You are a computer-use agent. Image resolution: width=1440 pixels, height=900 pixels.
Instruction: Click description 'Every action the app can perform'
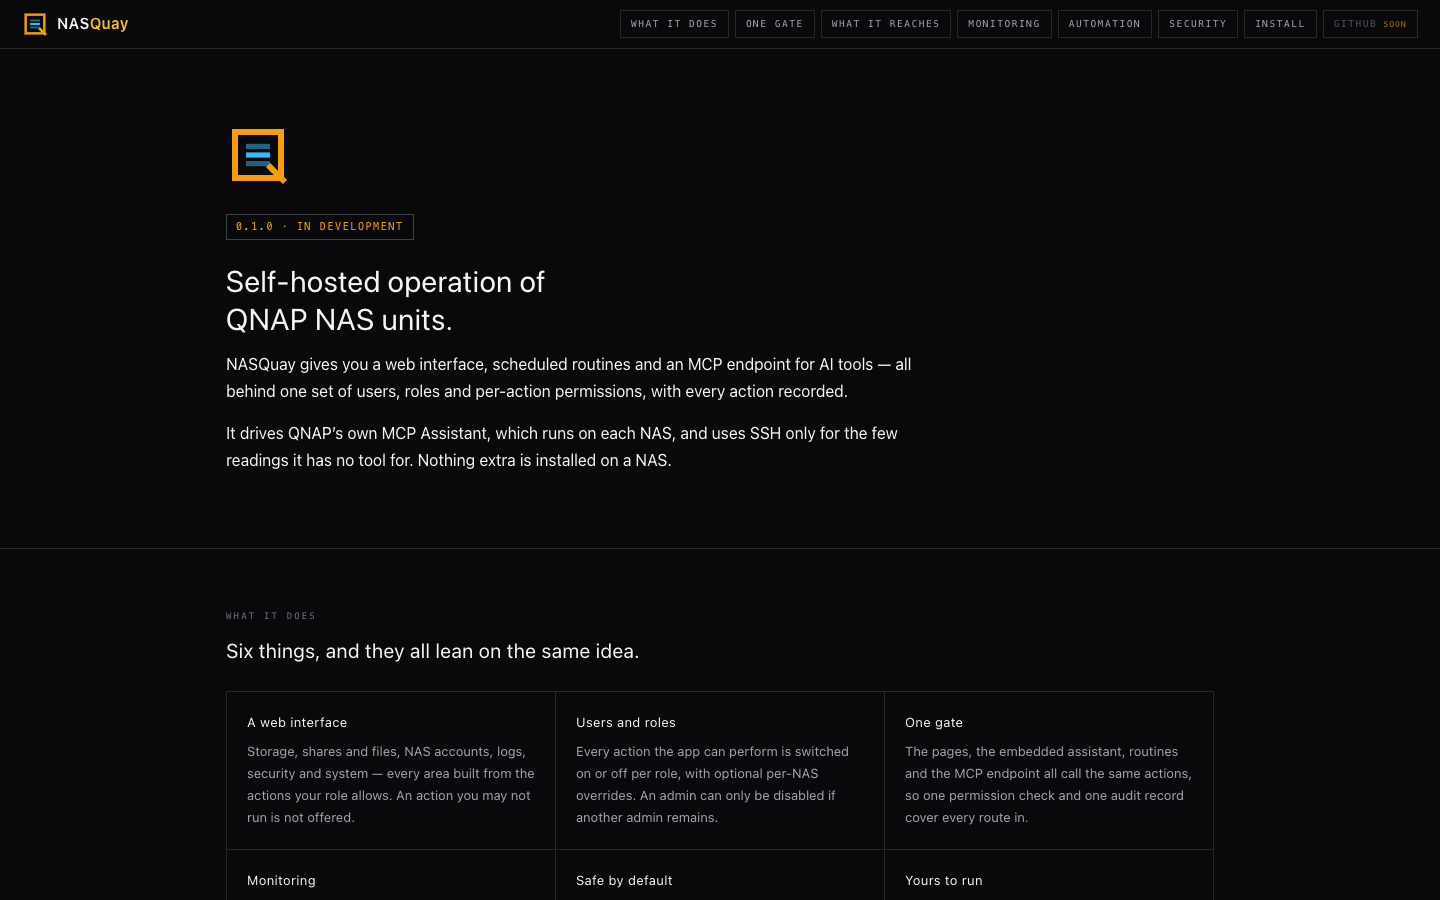(712, 785)
